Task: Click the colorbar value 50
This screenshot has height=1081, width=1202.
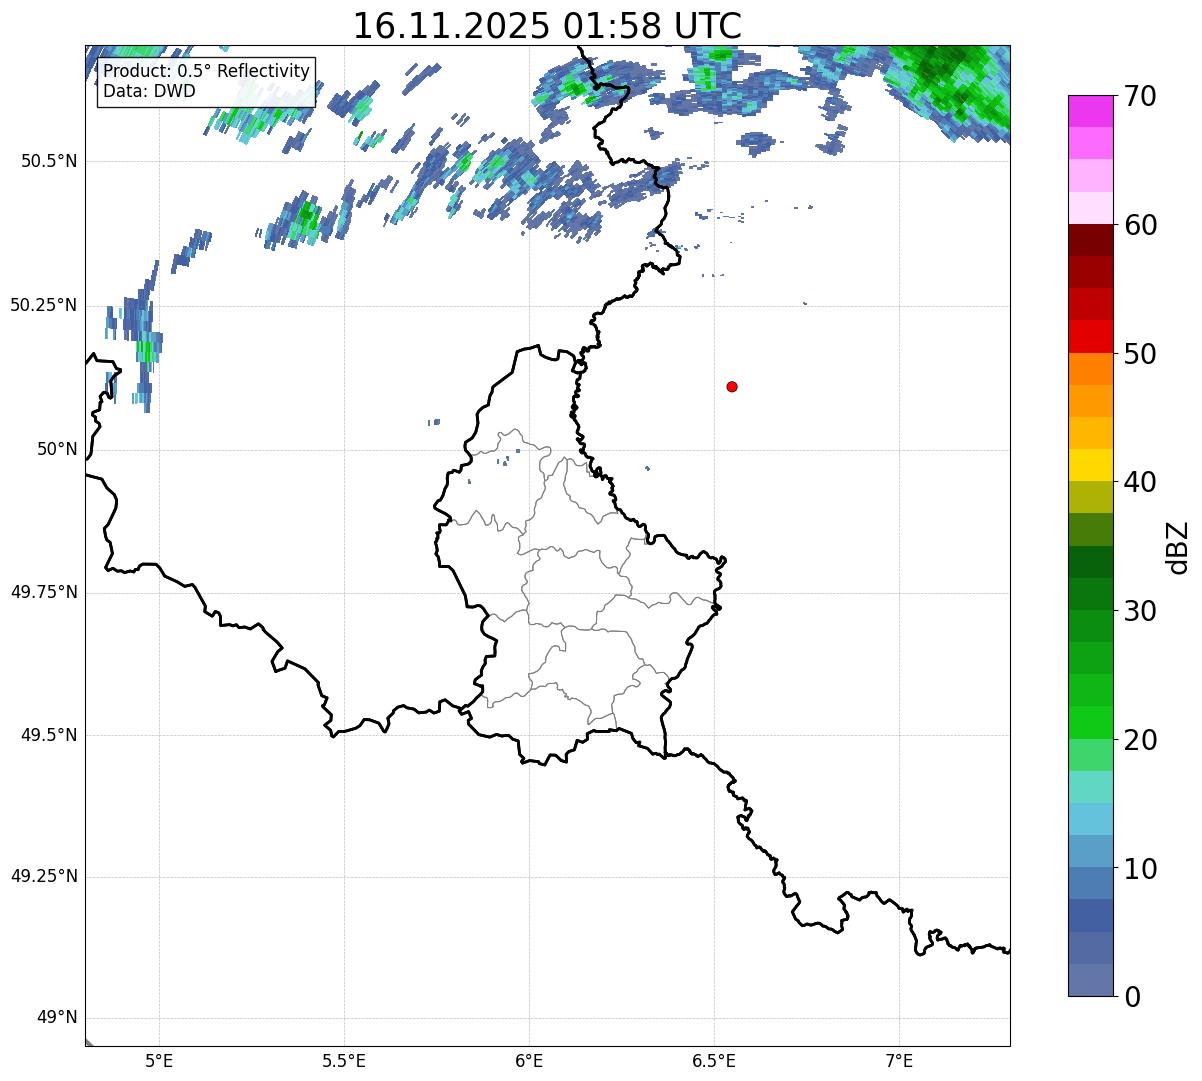Action: (1140, 354)
